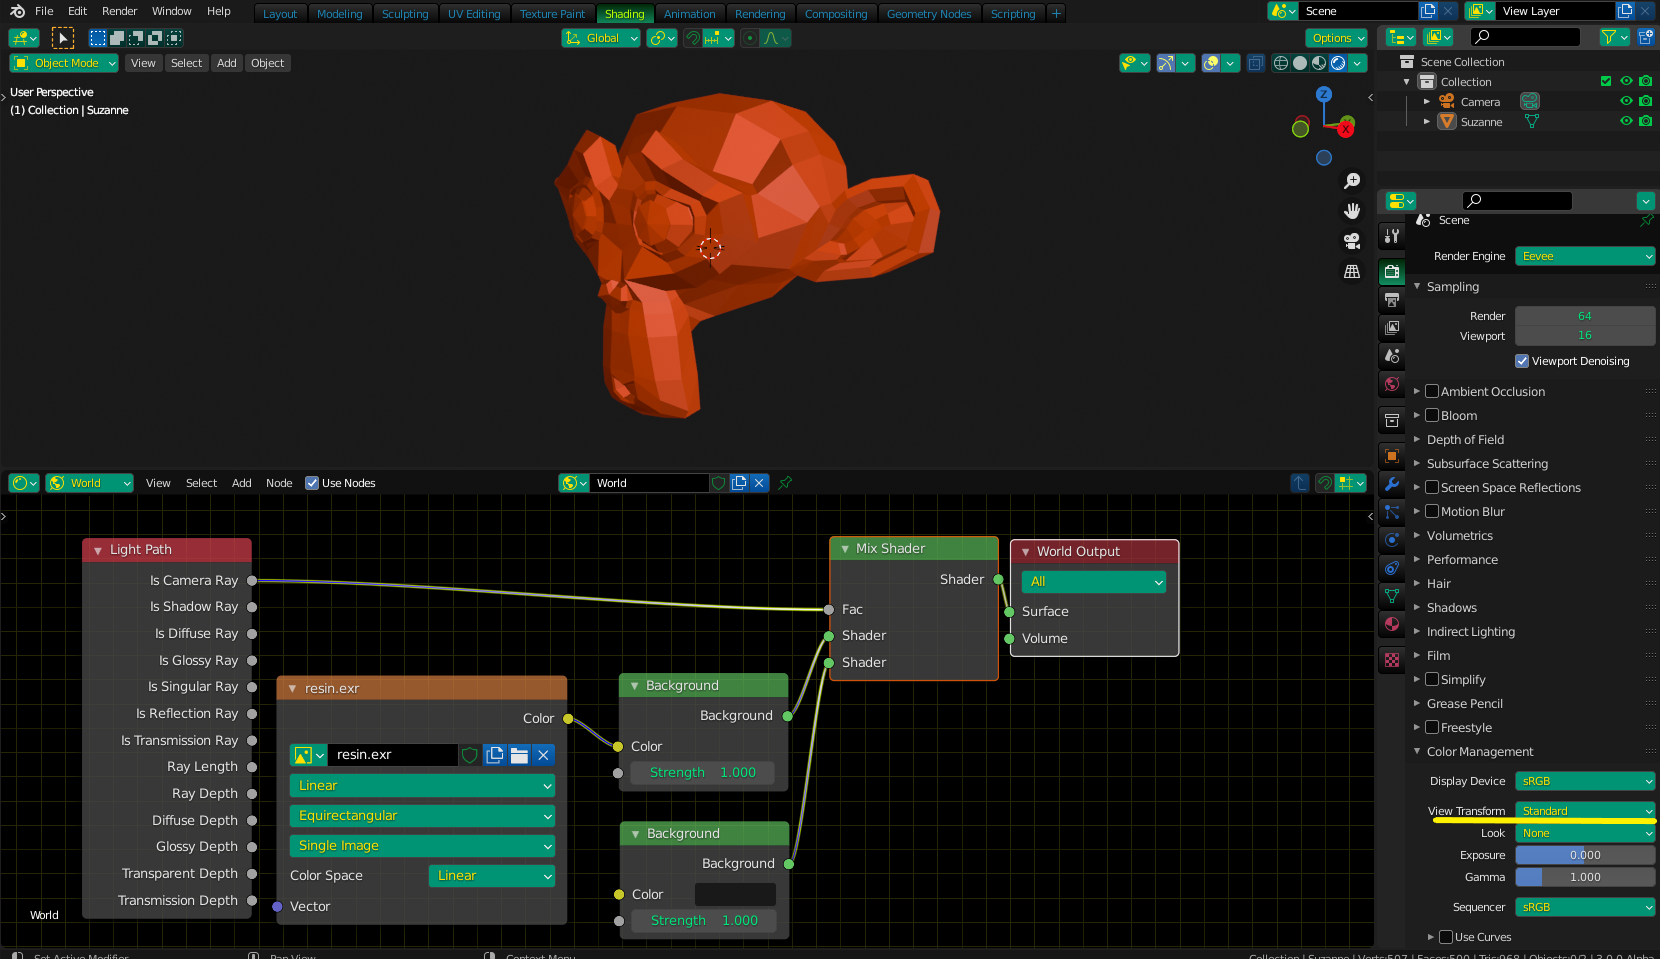Select wireframe viewport shading
This screenshot has width=1660, height=959.
[x=1281, y=63]
